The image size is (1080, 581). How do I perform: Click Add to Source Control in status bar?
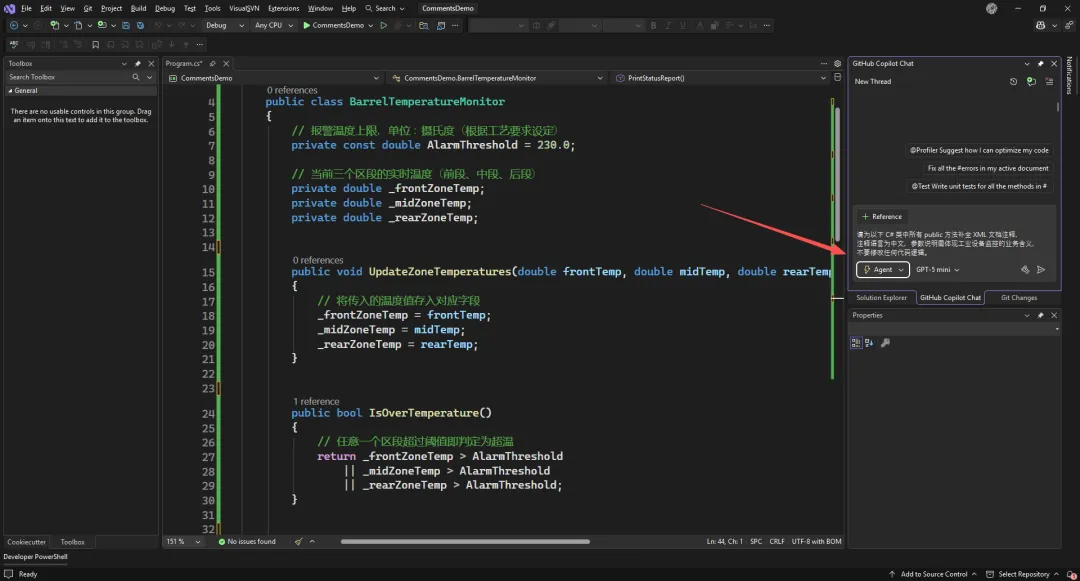933,574
